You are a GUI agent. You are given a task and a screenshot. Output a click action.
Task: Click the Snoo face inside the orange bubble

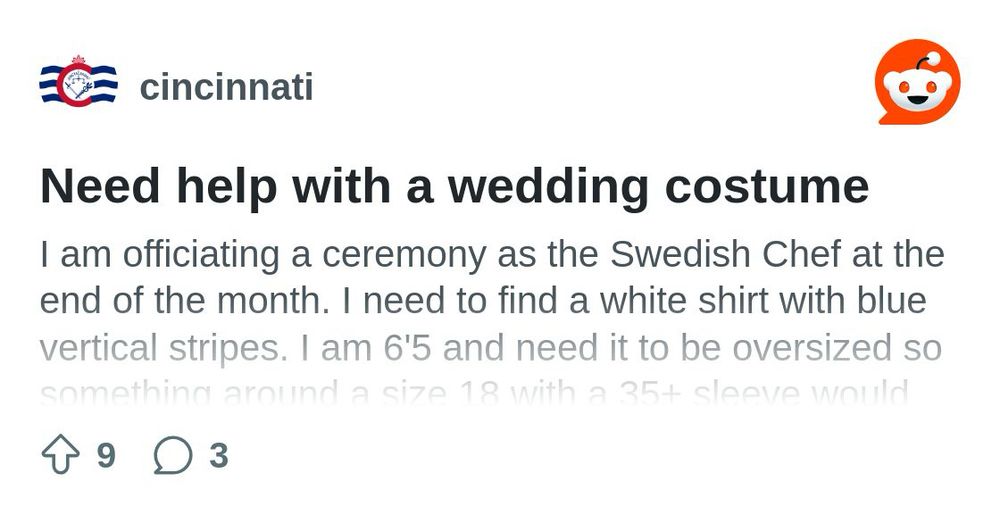[918, 85]
